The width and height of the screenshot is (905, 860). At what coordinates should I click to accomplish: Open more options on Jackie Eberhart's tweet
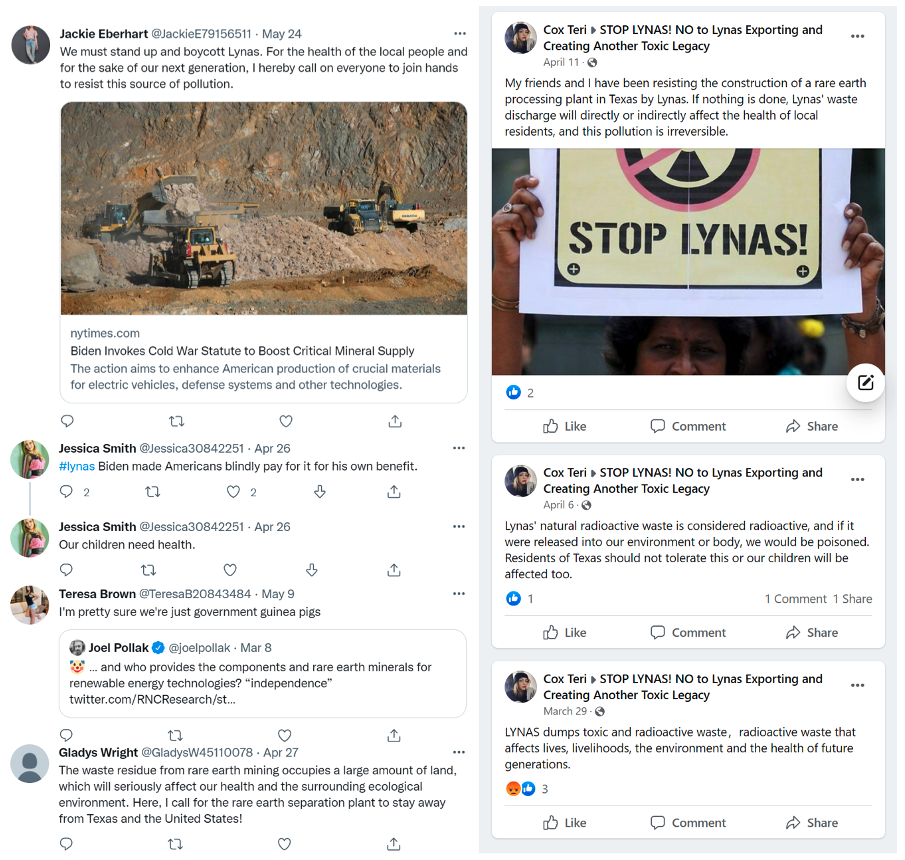coord(459,34)
